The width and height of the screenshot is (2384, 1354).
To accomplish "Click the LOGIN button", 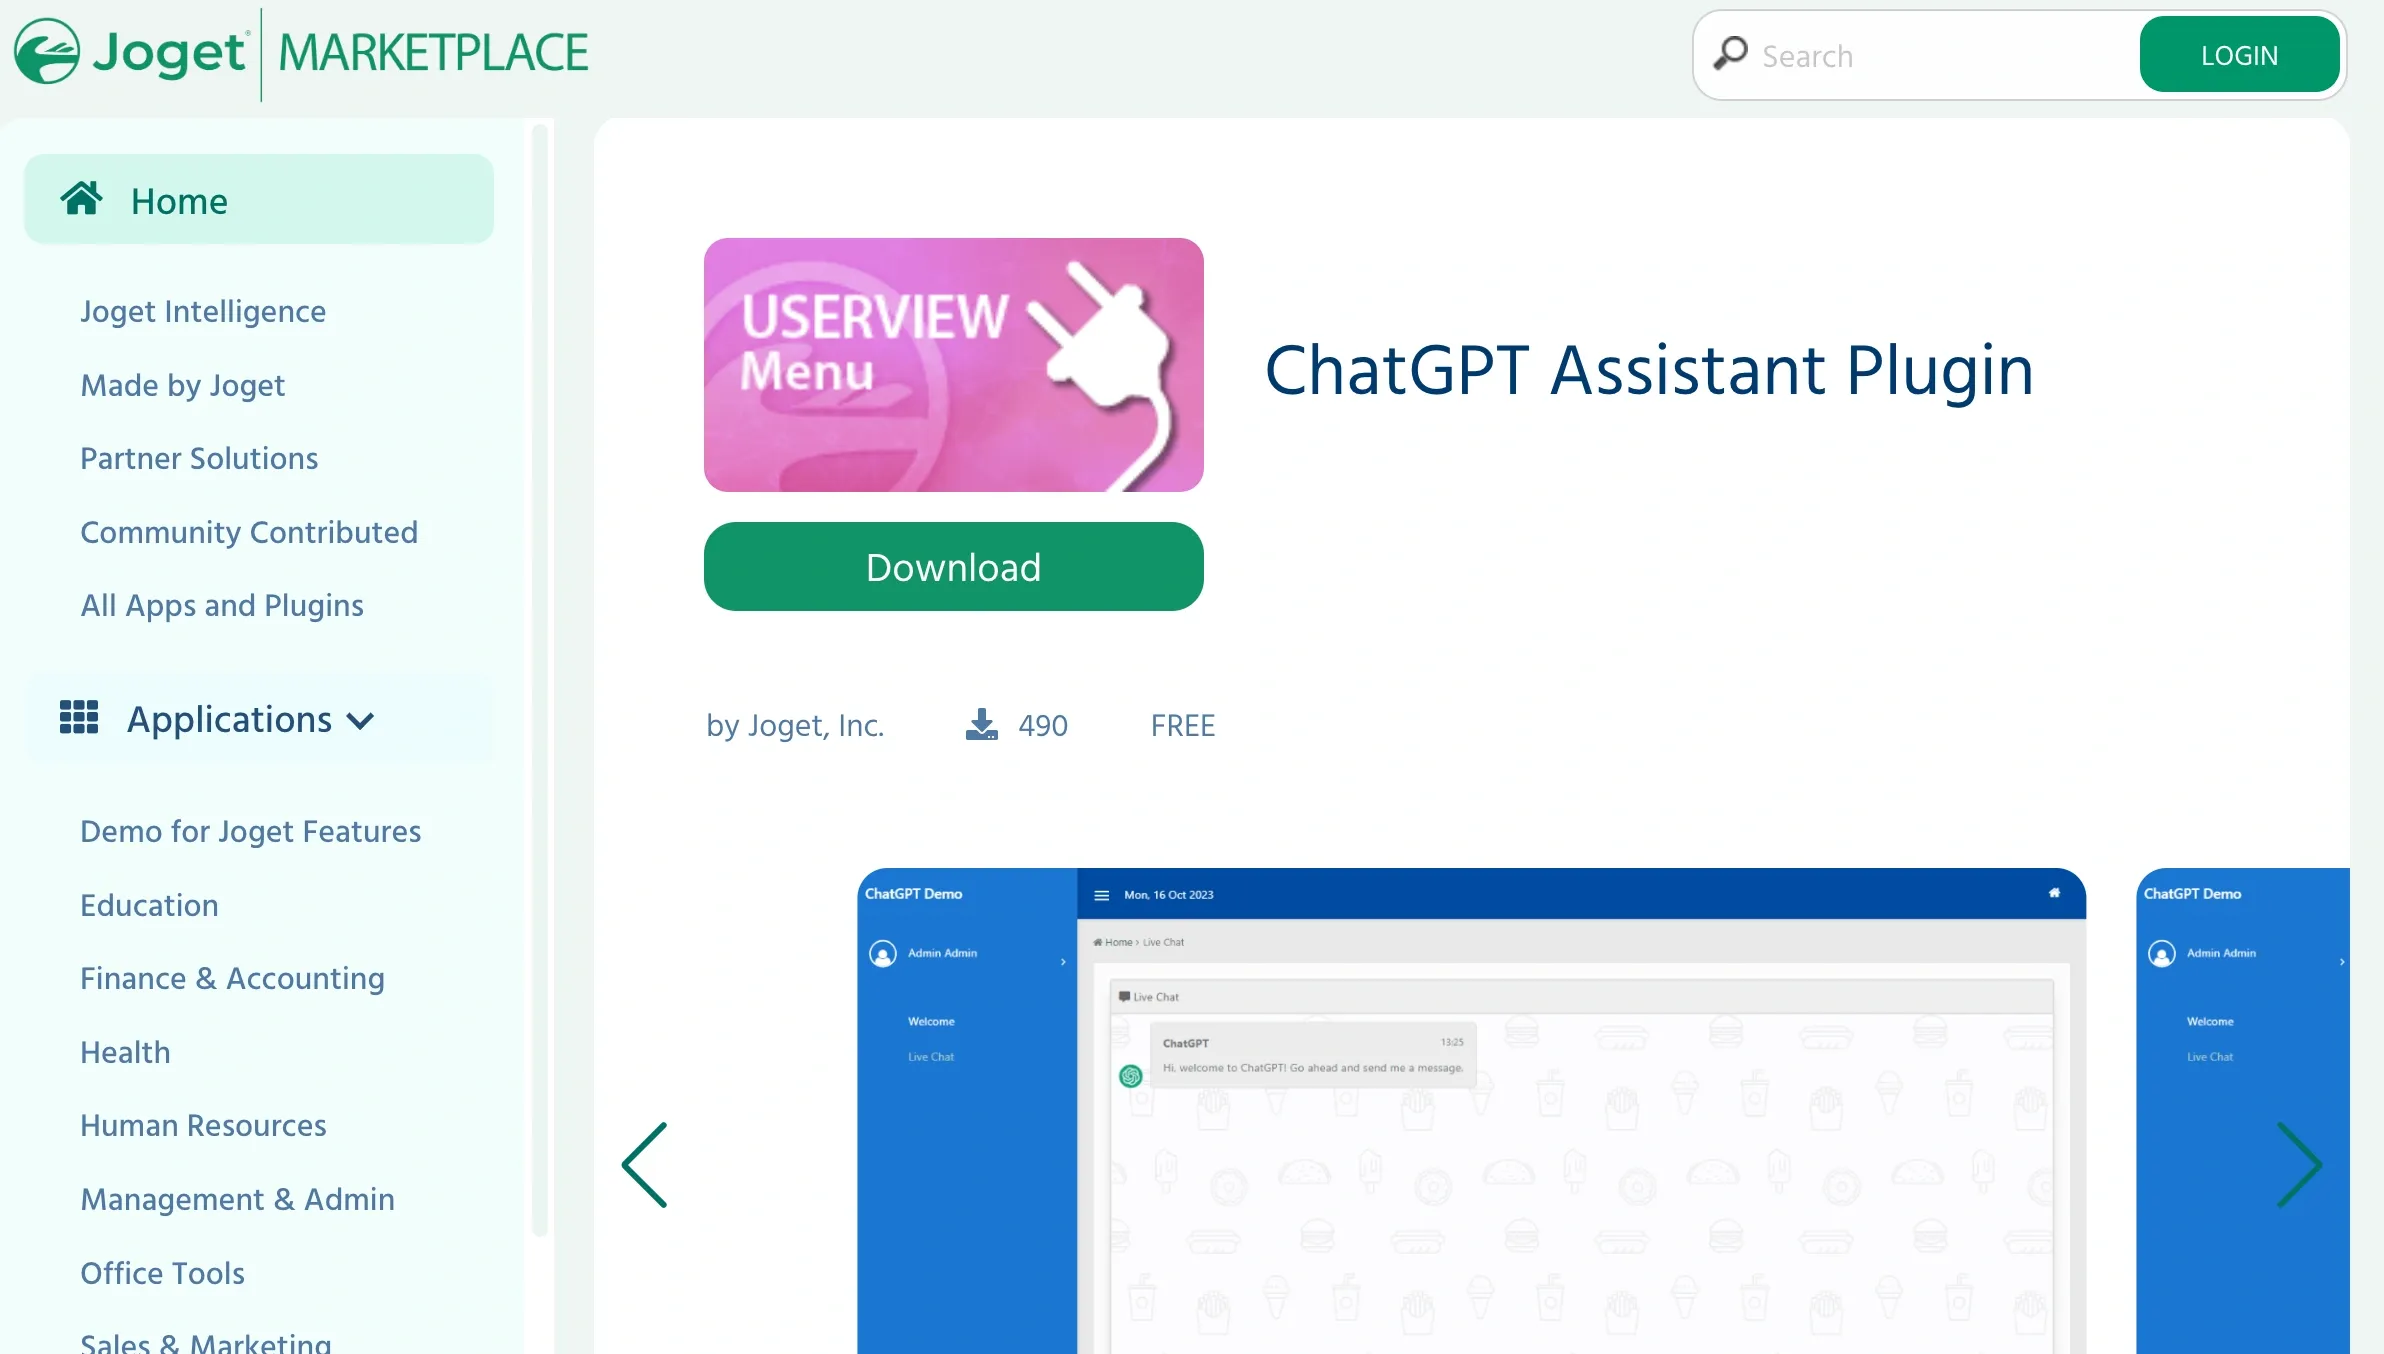I will (x=2238, y=55).
